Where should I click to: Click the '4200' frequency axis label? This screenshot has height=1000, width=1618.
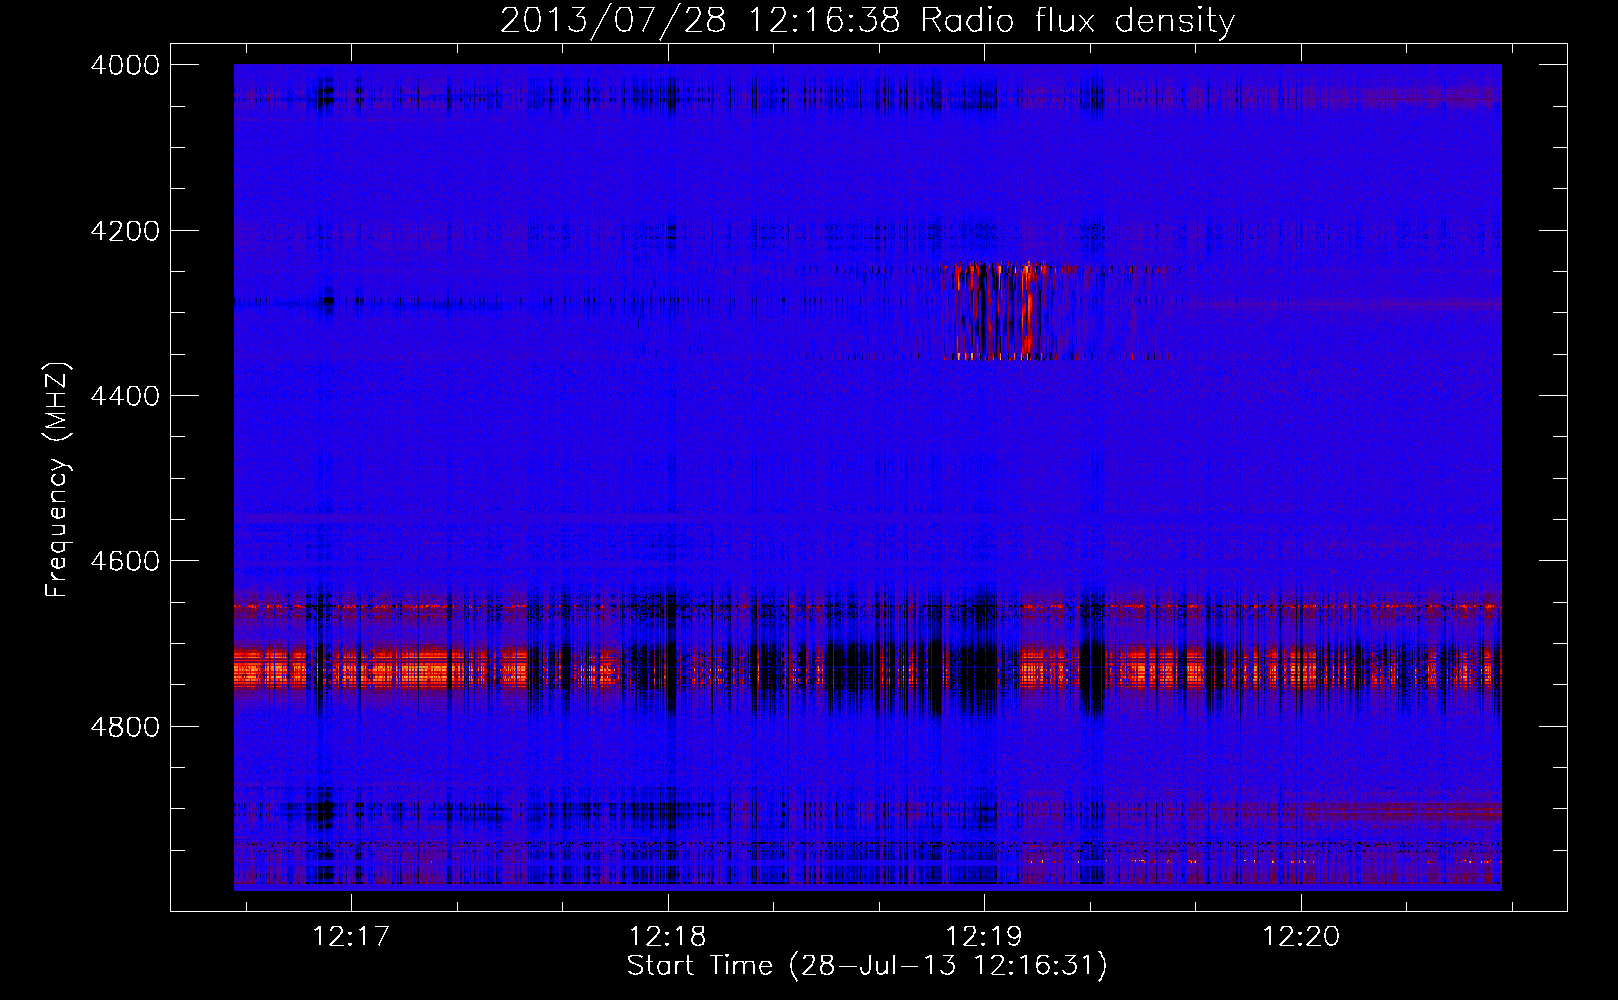[x=125, y=231]
